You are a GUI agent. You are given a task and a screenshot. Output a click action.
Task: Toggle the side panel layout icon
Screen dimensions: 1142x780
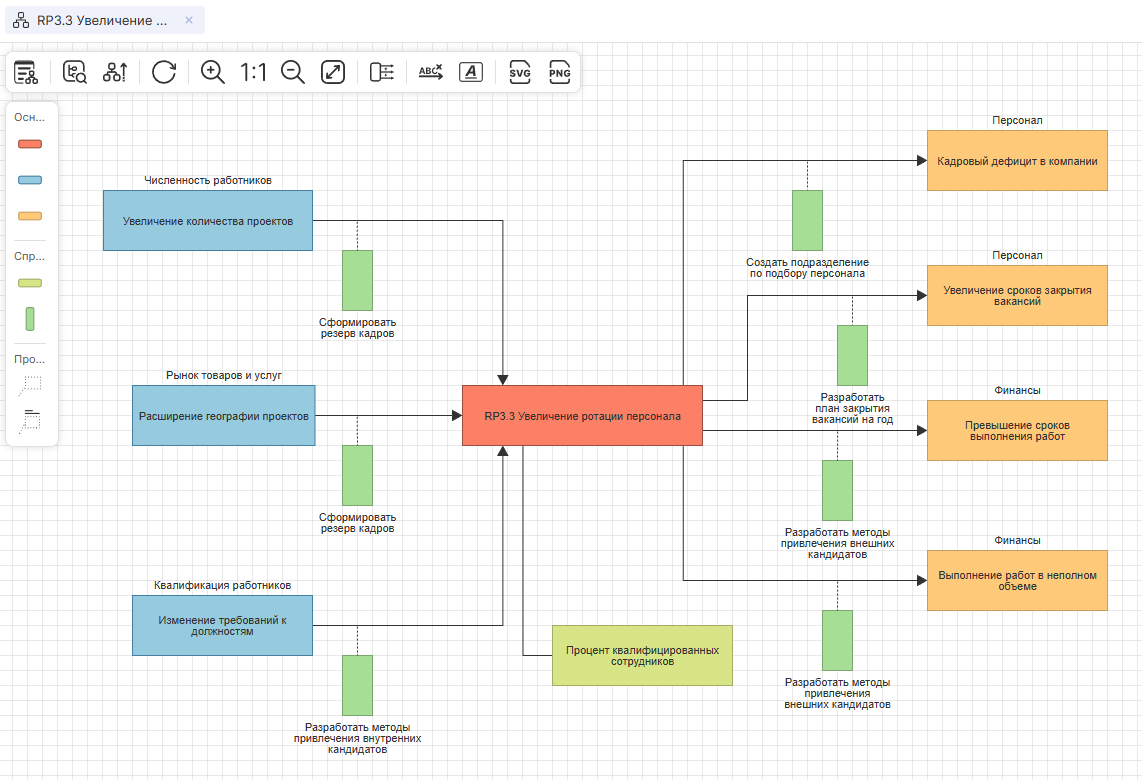tap(382, 72)
